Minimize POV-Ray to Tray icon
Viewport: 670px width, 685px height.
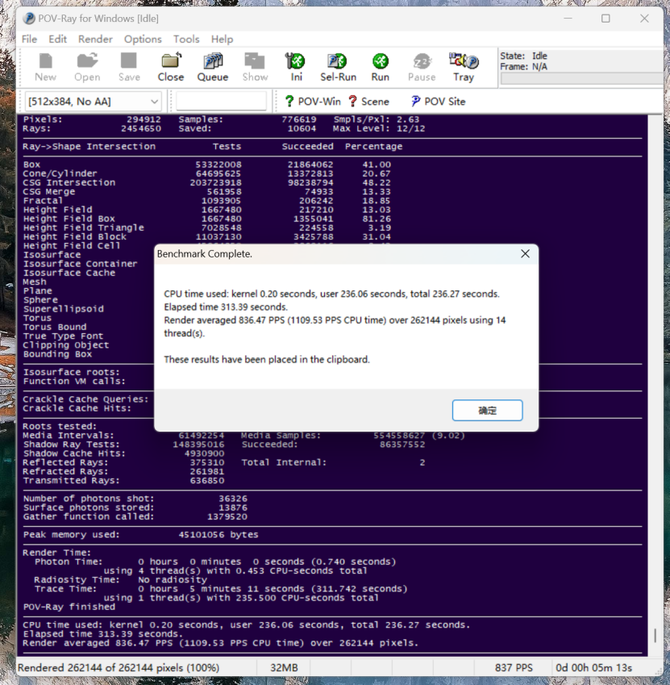coord(463,67)
